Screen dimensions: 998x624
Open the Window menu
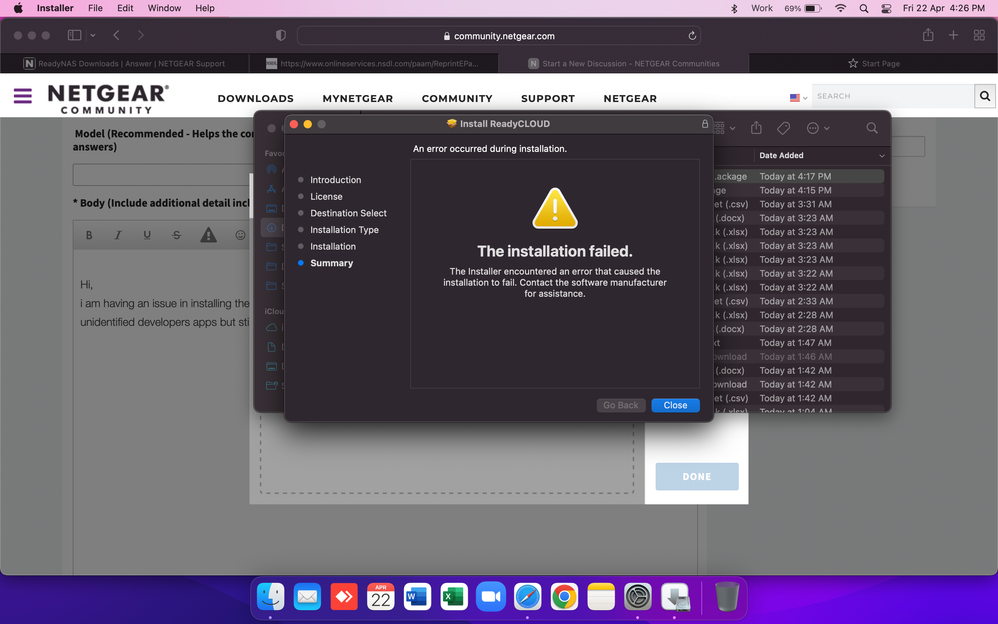tap(164, 8)
